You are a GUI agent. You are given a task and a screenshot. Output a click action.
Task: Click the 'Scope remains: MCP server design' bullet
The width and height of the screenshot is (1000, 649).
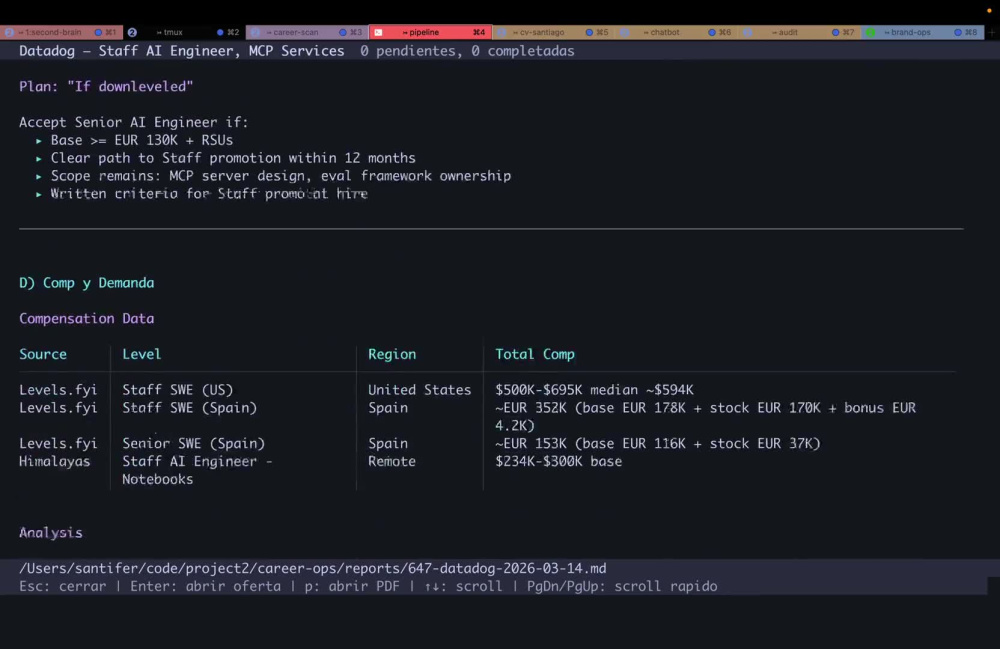pyautogui.click(x=281, y=176)
